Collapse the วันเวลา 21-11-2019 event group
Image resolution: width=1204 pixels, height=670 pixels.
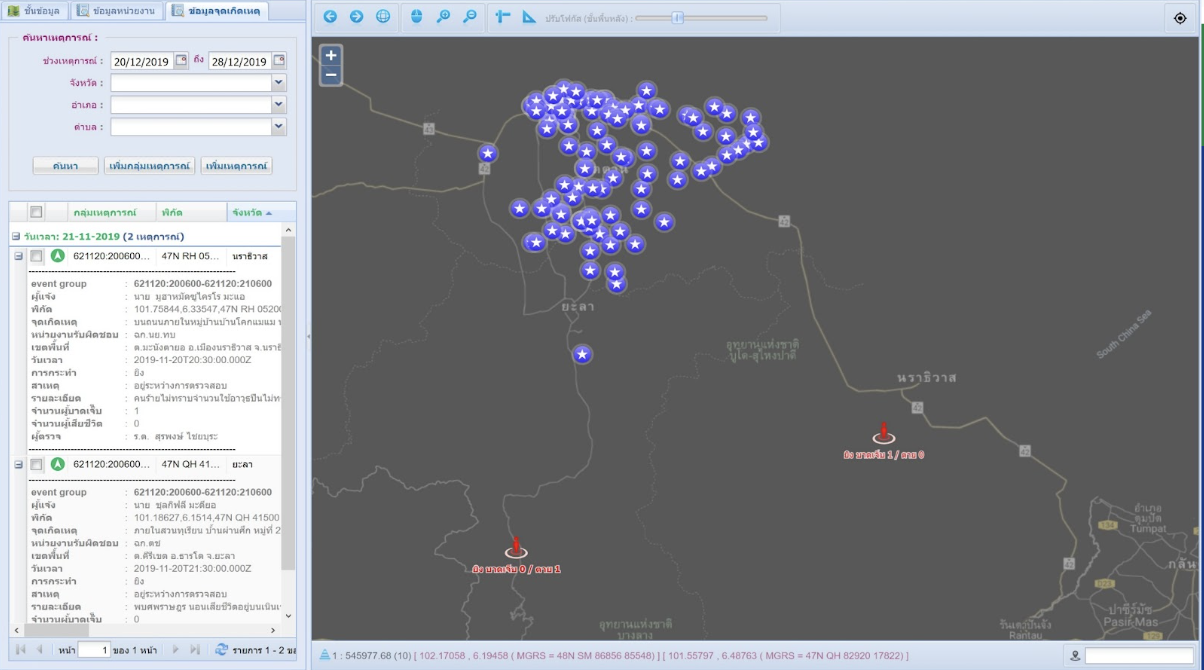[16, 236]
